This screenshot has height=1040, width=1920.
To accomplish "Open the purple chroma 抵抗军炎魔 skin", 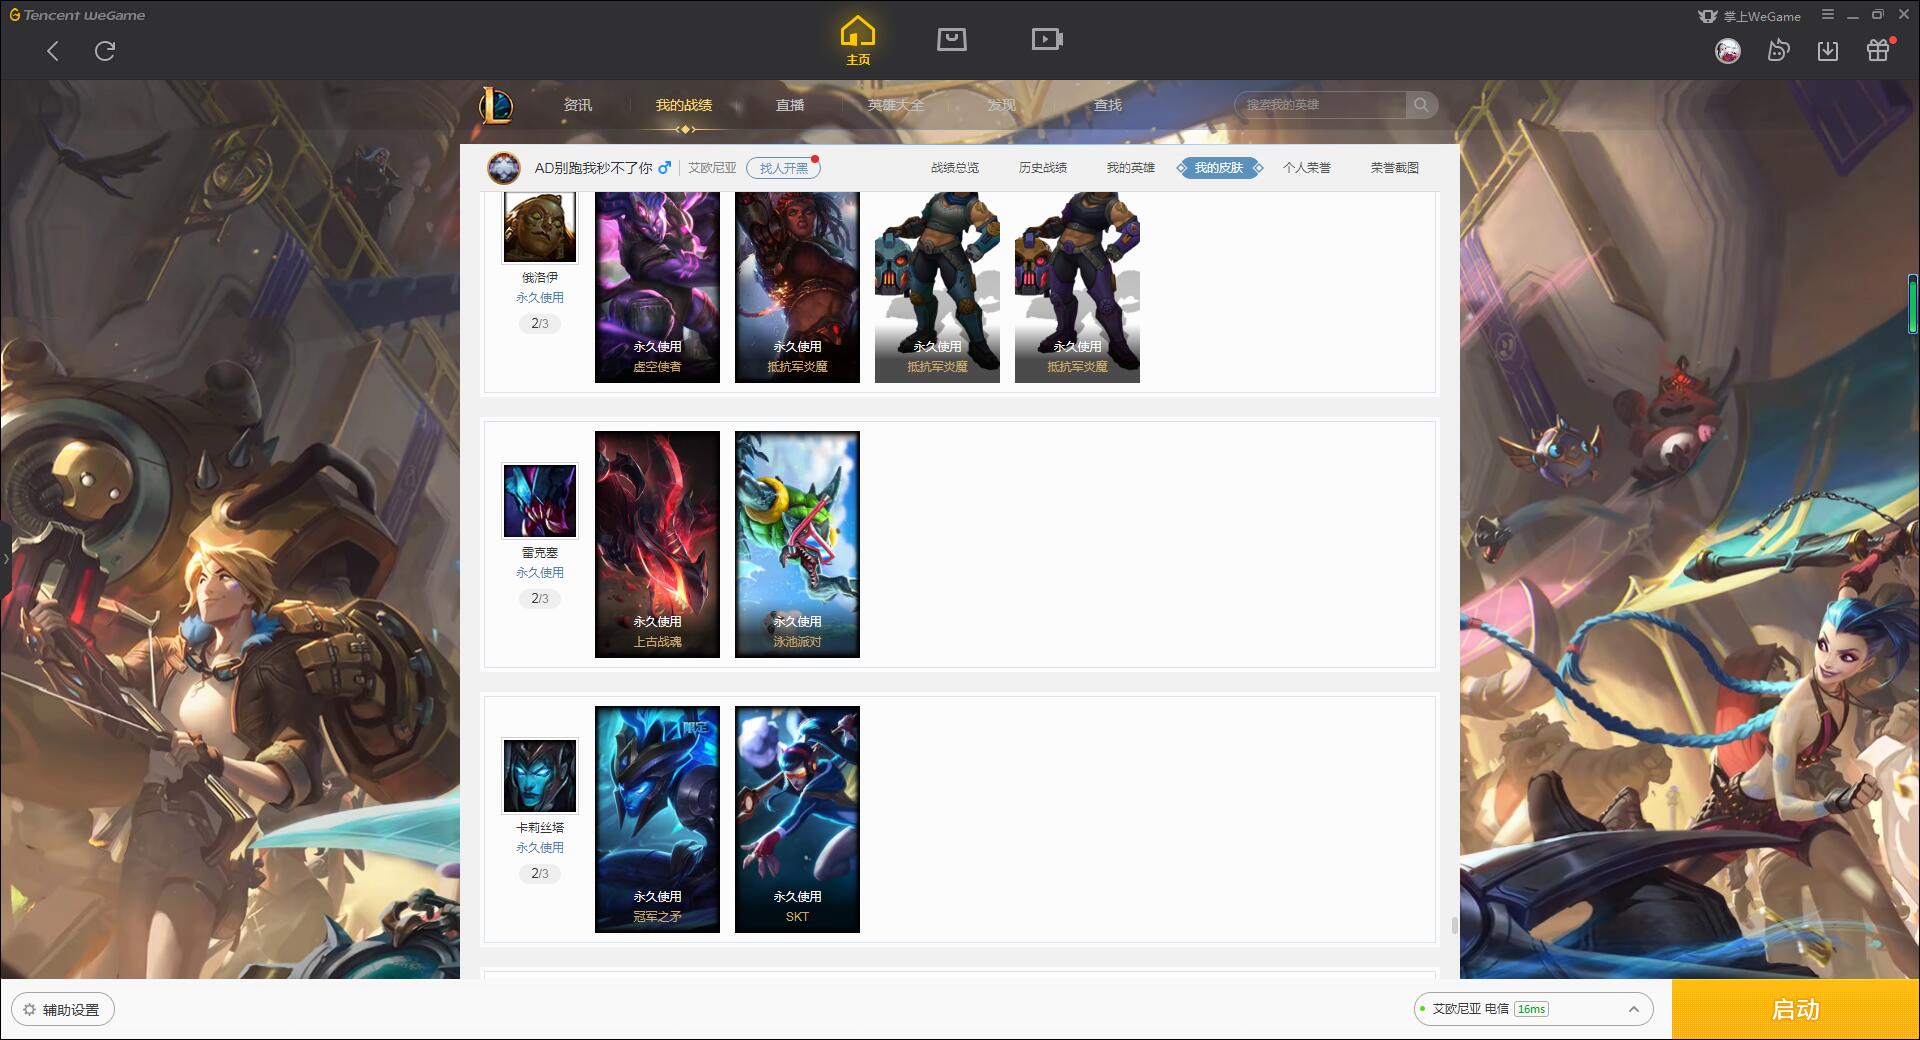I will click(1077, 287).
